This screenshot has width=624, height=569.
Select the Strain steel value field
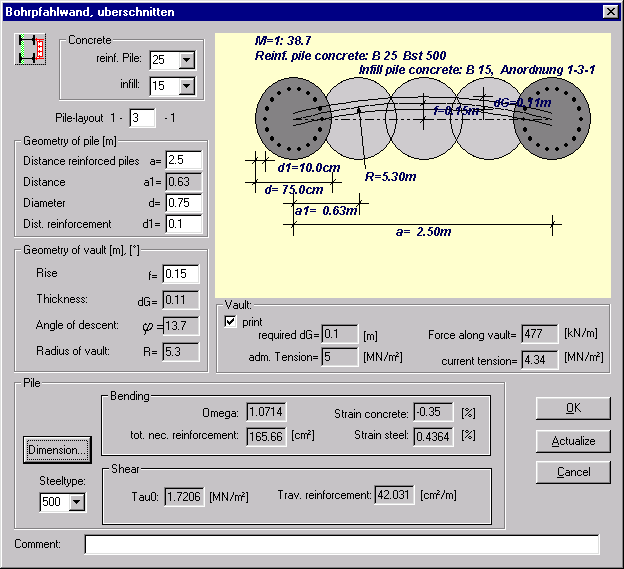click(x=433, y=437)
